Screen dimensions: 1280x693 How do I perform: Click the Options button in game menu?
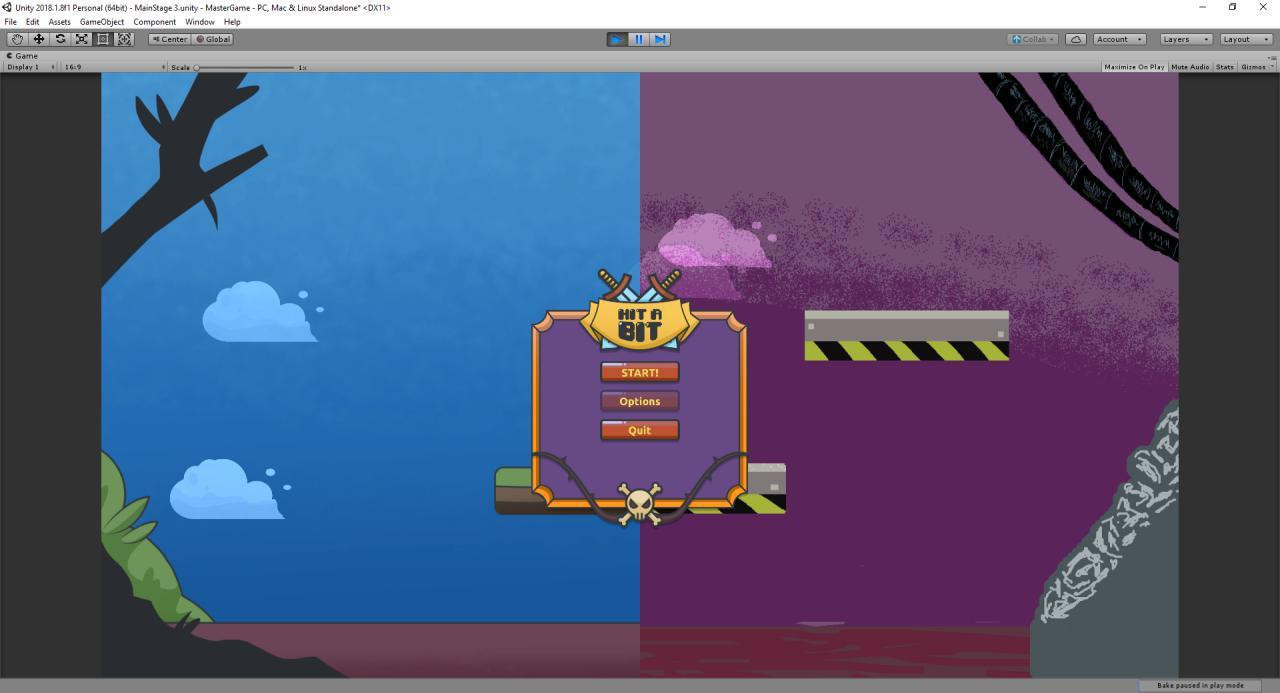coord(640,401)
